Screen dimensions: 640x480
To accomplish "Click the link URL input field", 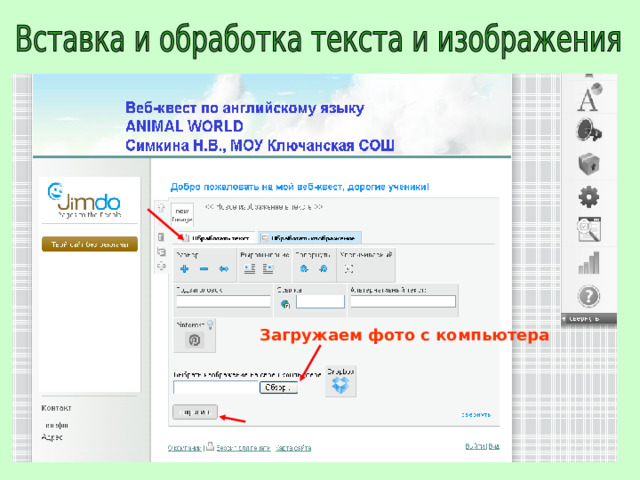I will pos(320,302).
